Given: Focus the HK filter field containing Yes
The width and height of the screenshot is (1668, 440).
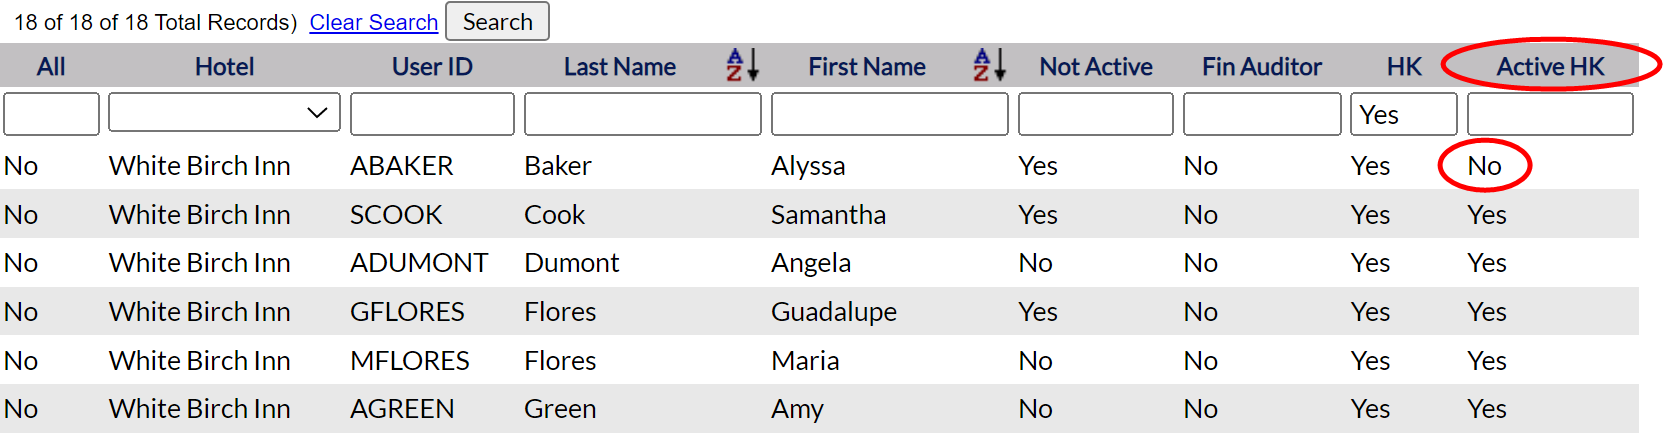Looking at the screenshot, I should (x=1404, y=114).
